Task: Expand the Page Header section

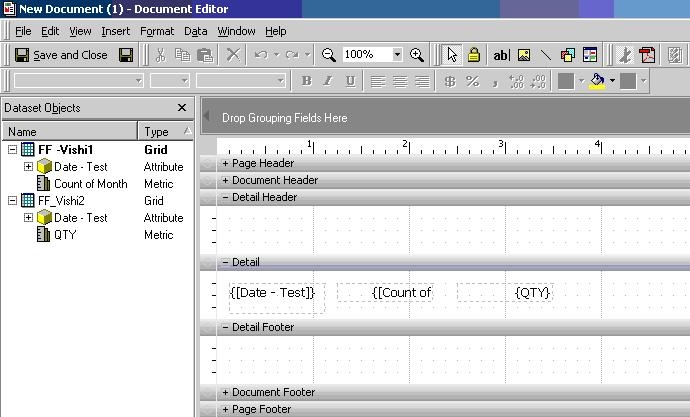Action: click(225, 163)
